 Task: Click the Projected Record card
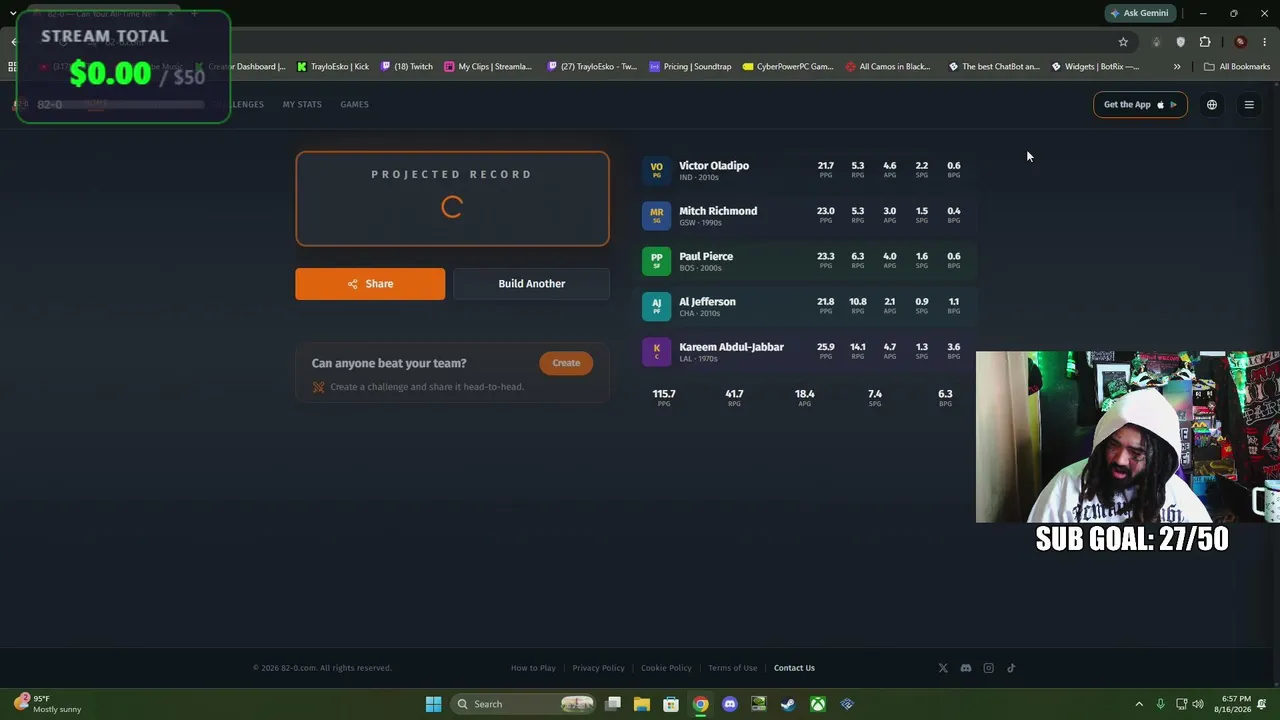tap(452, 199)
